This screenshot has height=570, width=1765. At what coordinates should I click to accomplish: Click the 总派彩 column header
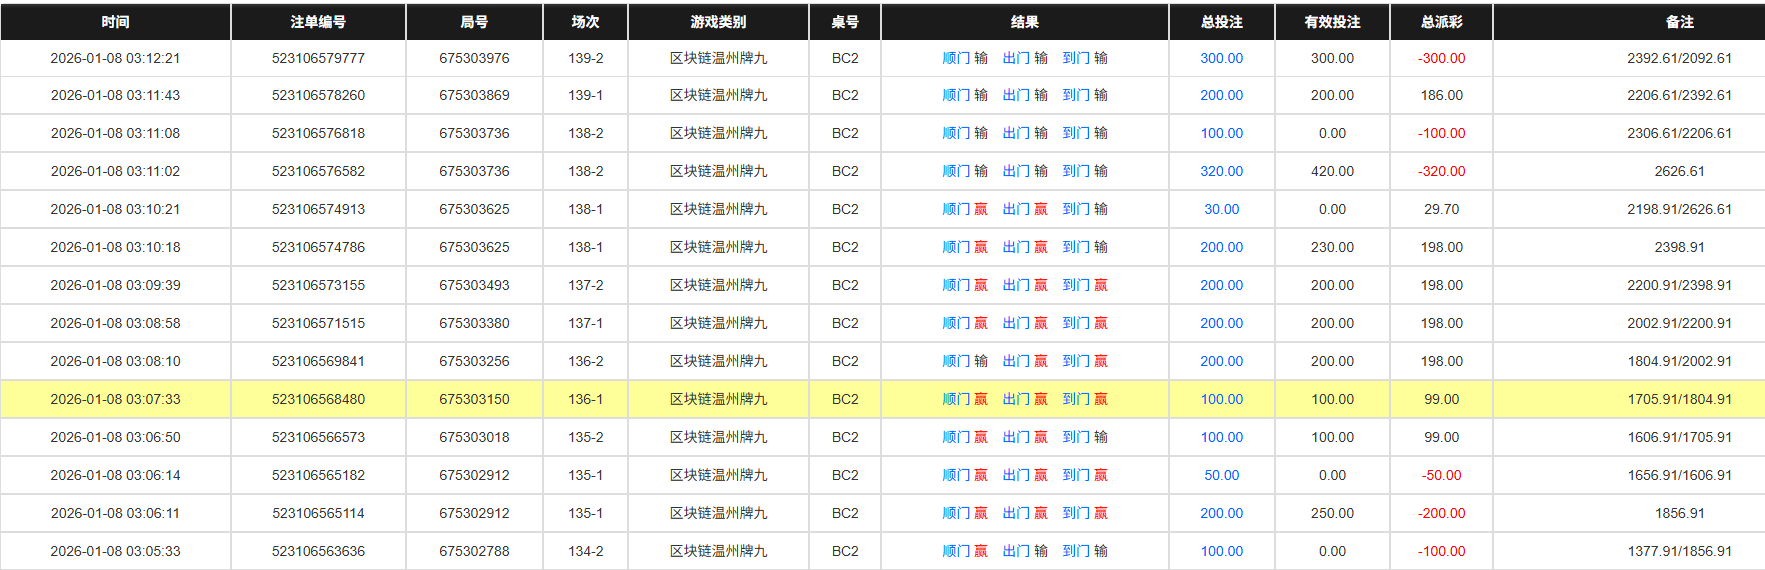1441,22
